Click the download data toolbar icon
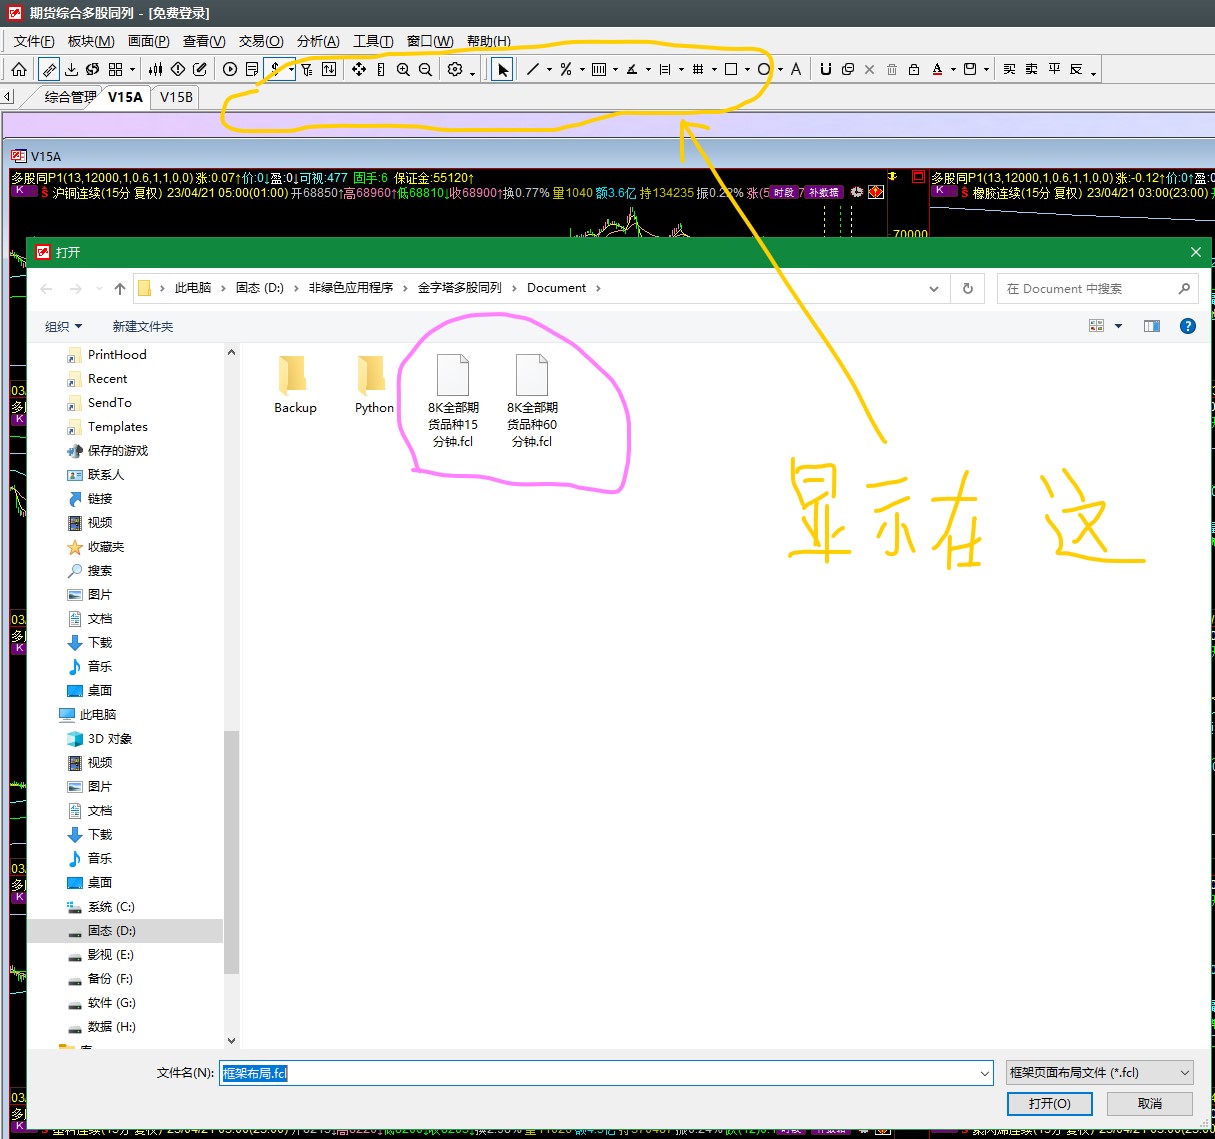The width and height of the screenshot is (1215, 1139). (x=71, y=69)
